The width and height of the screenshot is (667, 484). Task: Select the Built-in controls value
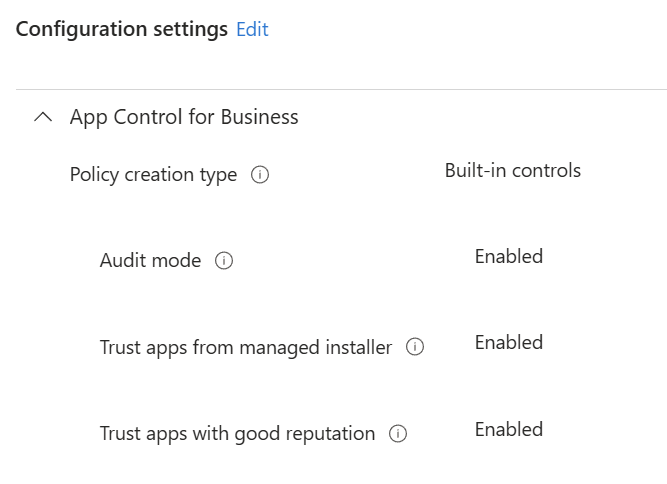click(x=512, y=170)
